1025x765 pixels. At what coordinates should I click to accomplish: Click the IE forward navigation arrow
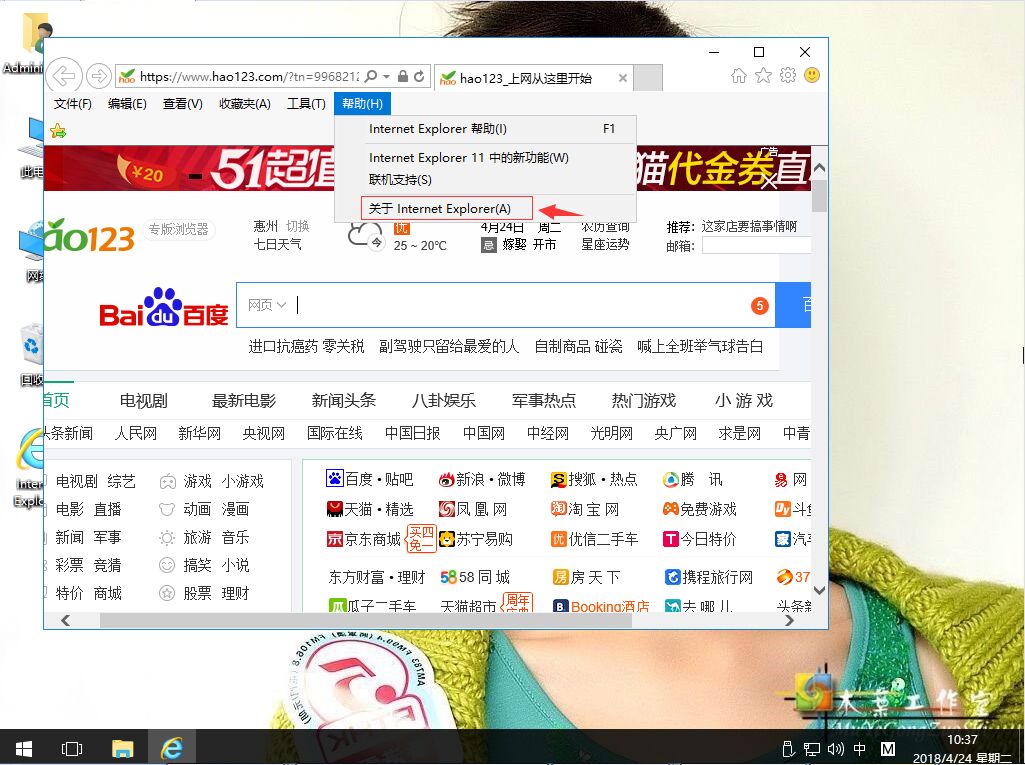pos(99,76)
